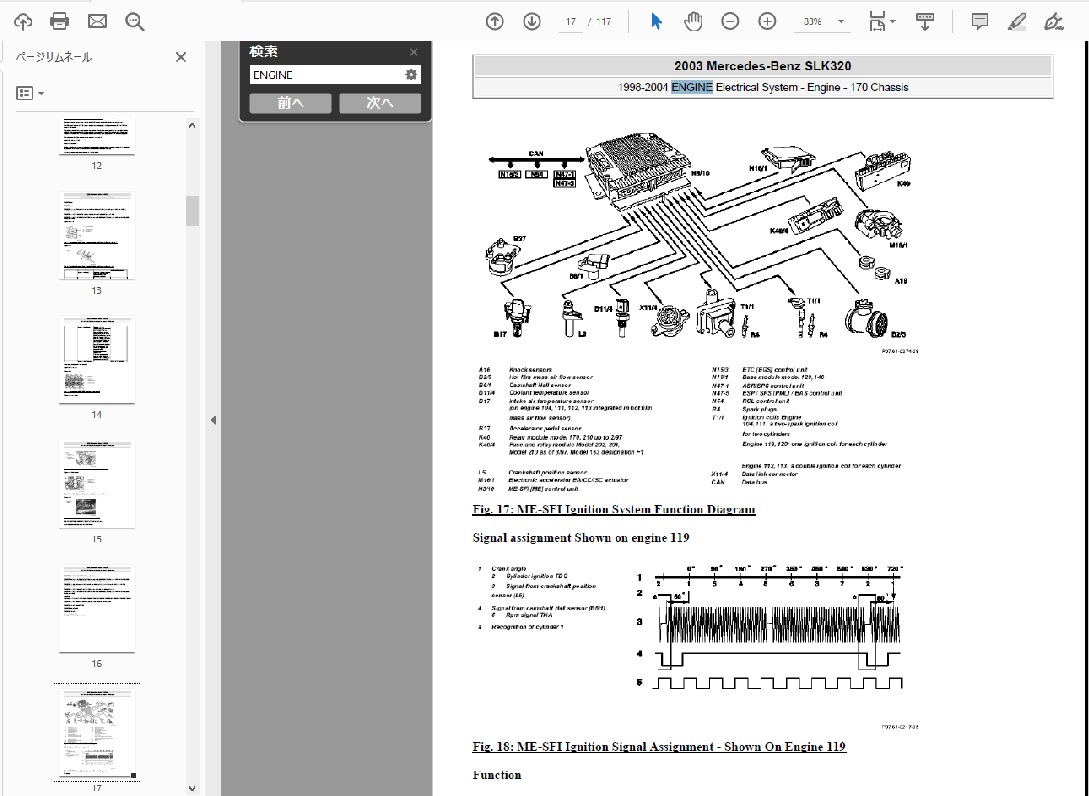Open the page fit options dropdown
Image resolution: width=1089 pixels, height=796 pixels.
tap(881, 22)
